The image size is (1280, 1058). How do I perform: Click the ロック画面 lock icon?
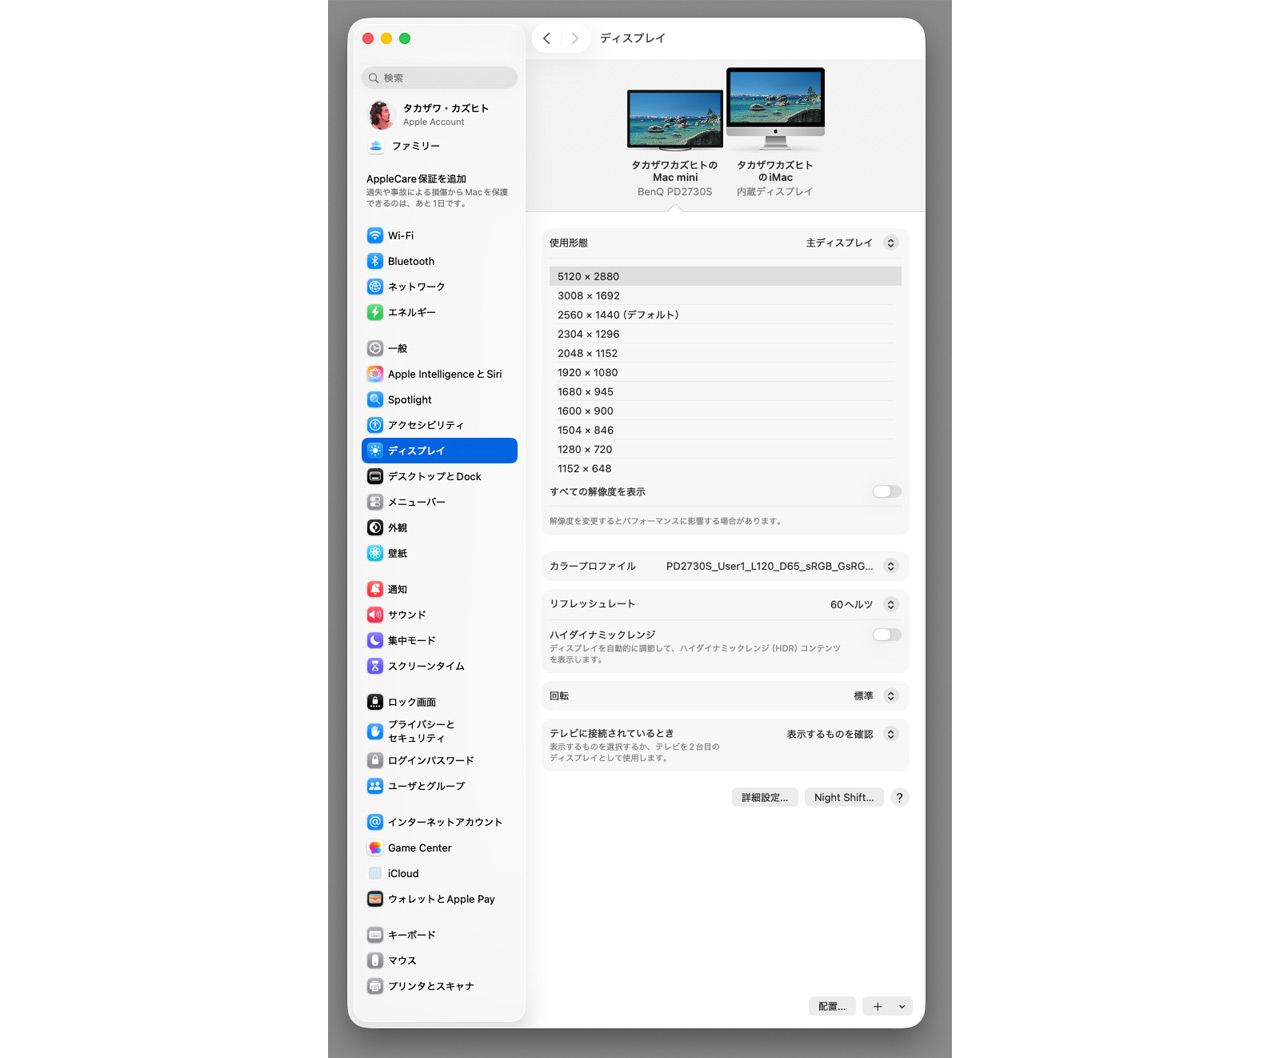pyautogui.click(x=375, y=702)
